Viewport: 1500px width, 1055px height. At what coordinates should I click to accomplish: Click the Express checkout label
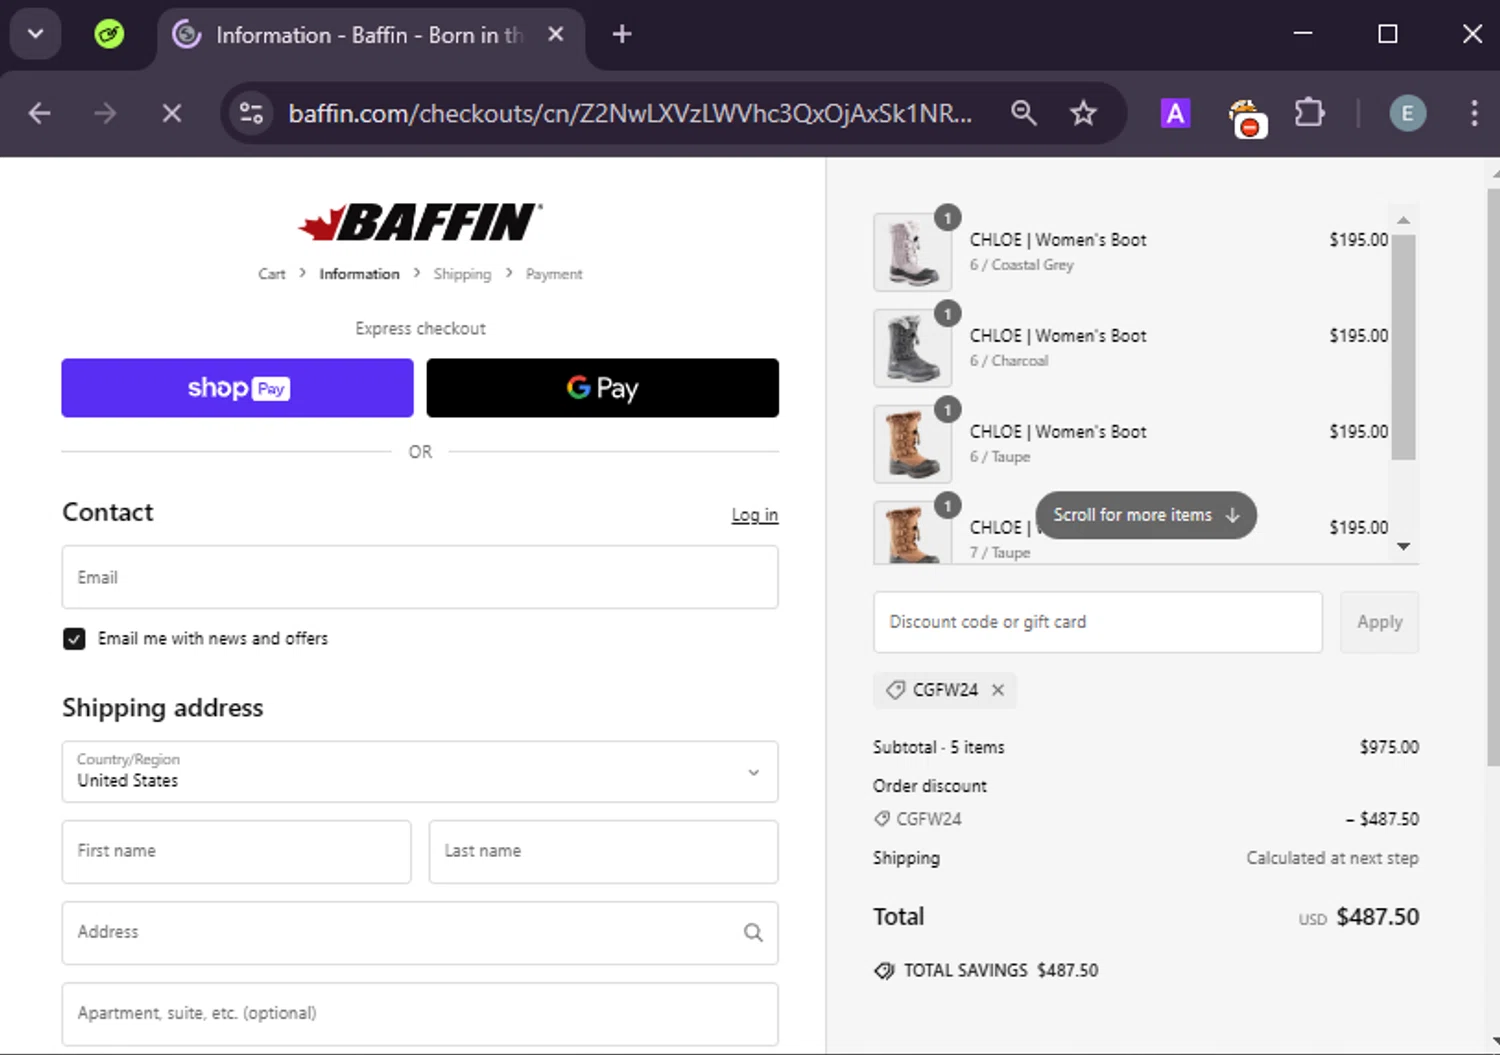coord(420,329)
